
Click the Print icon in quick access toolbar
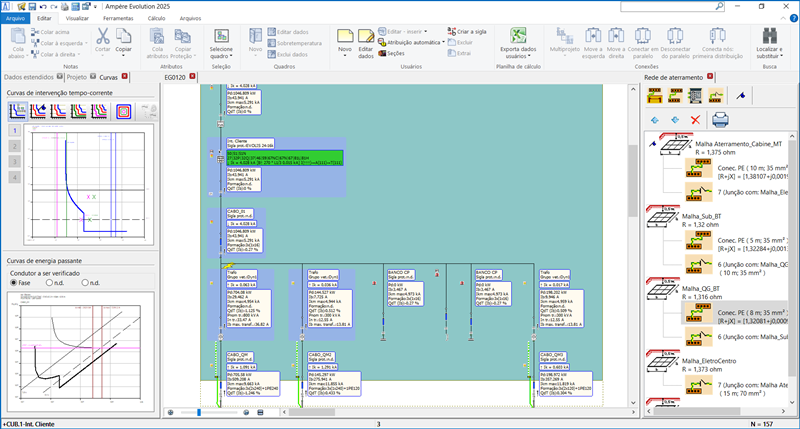pos(64,7)
